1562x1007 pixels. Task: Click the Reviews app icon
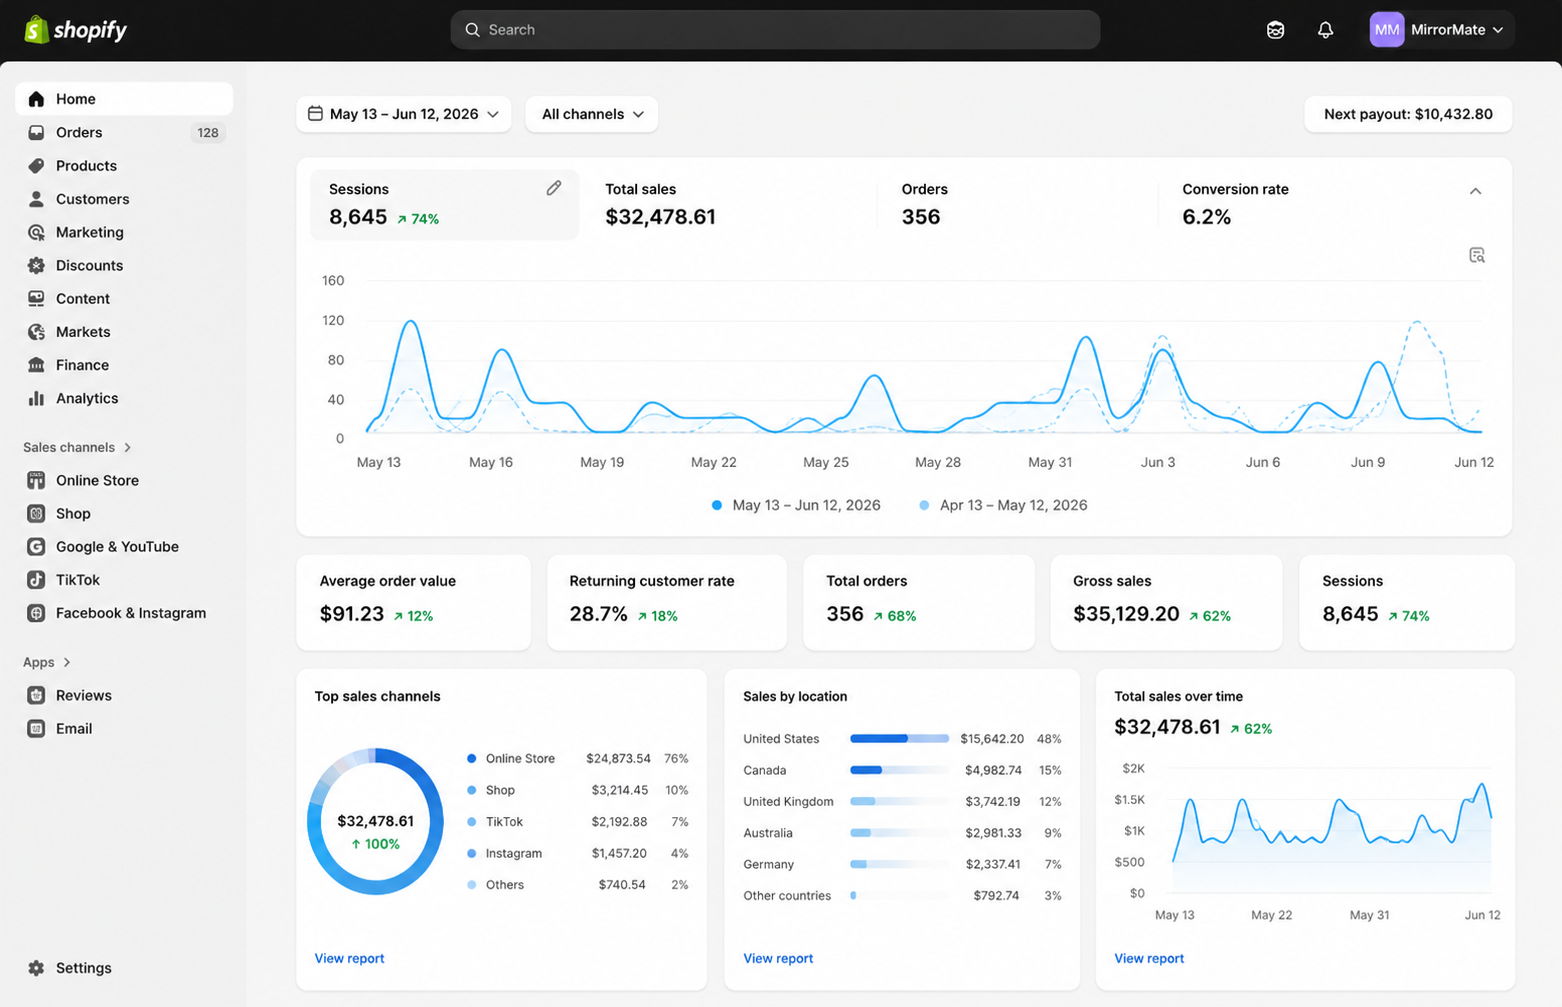(x=36, y=695)
